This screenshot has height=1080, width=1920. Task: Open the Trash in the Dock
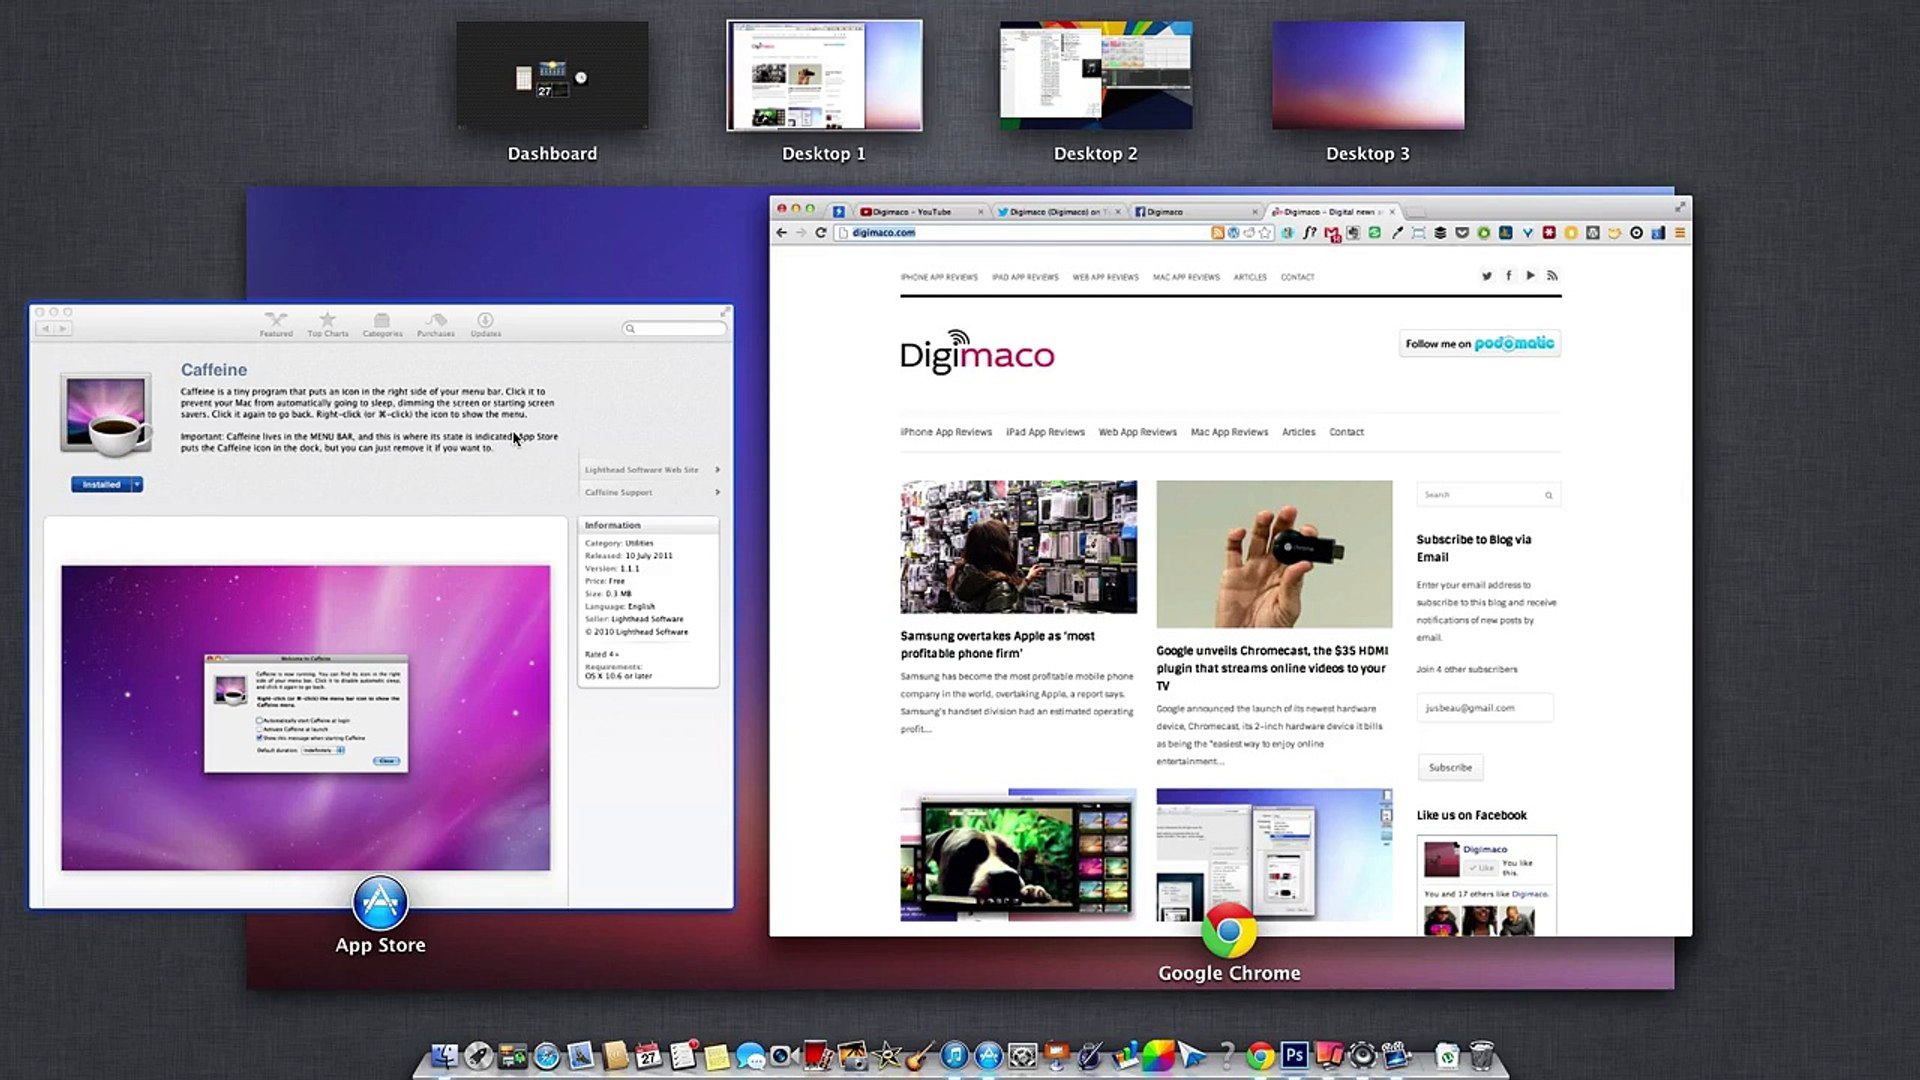pos(1481,1055)
